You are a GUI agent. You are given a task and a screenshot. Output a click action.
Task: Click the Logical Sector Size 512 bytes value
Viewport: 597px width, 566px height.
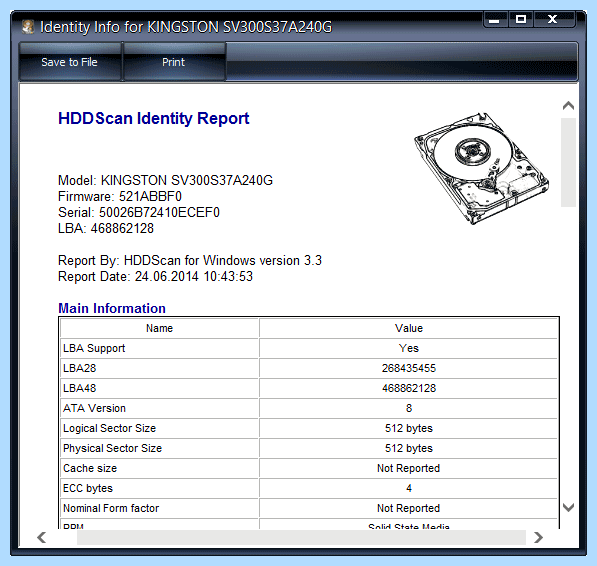[x=409, y=428]
